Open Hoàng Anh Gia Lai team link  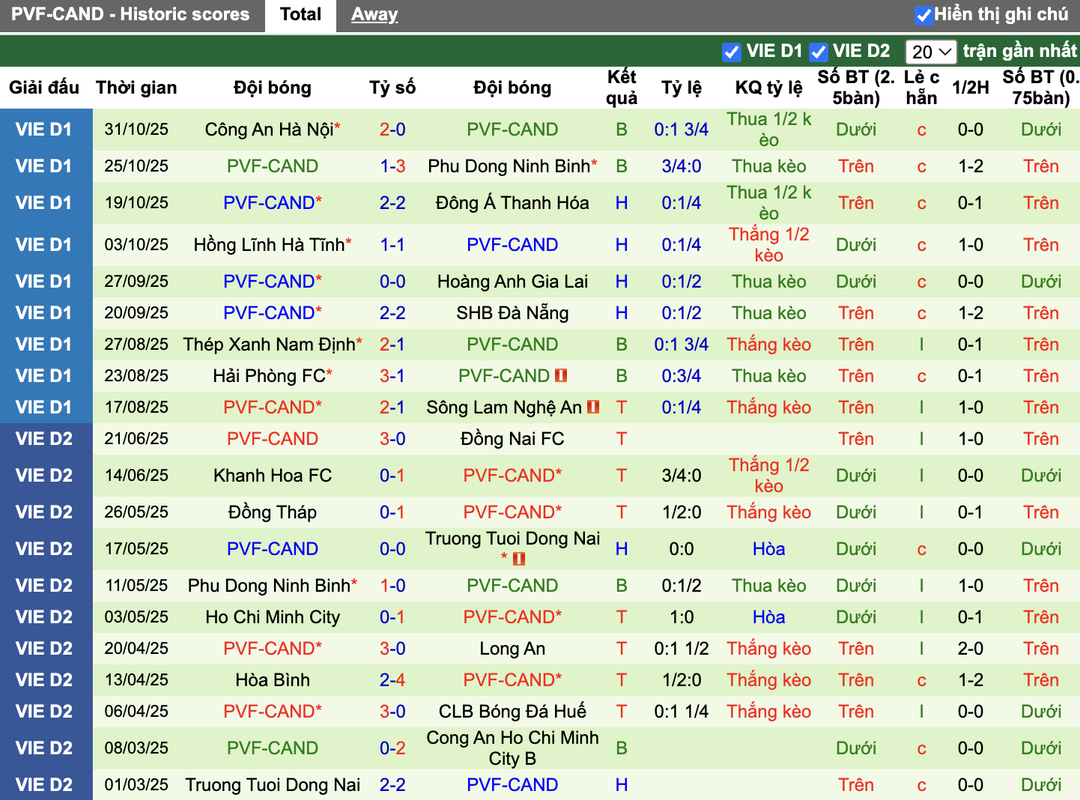tap(512, 281)
